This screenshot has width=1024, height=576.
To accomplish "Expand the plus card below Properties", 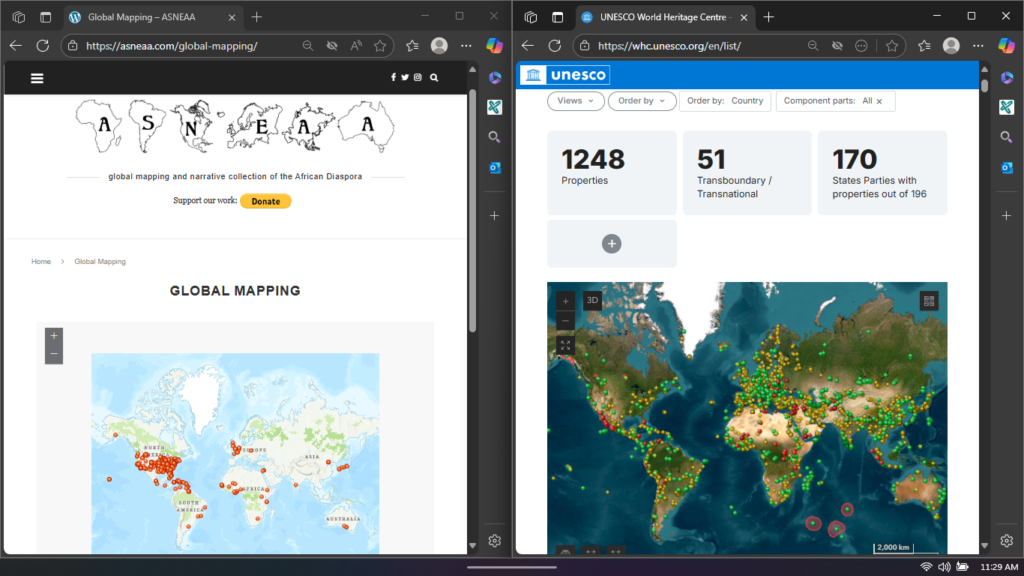I will coord(612,243).
